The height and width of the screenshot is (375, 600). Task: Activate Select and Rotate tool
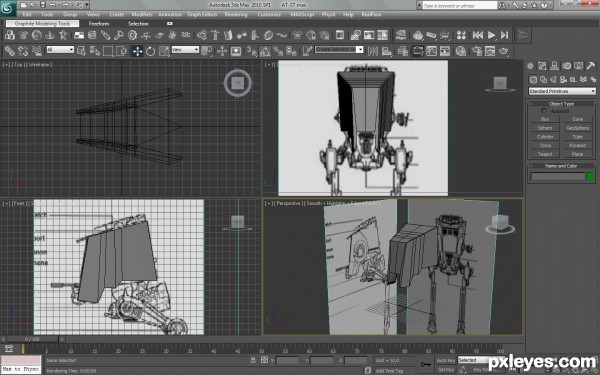150,51
